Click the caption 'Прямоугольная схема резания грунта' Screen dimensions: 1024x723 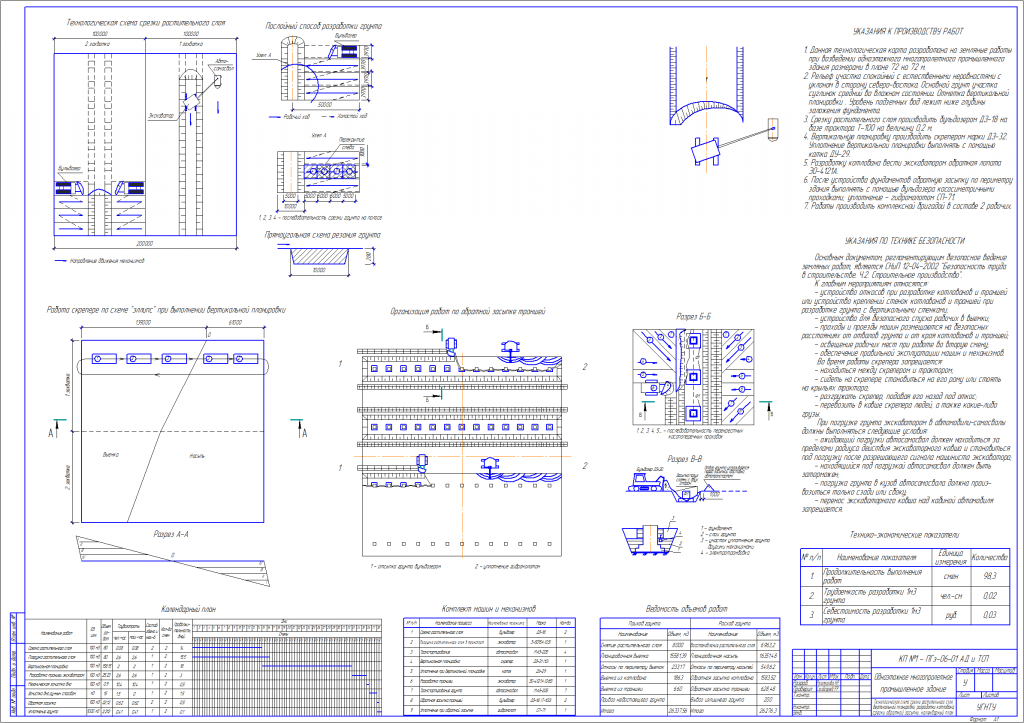(x=322, y=235)
